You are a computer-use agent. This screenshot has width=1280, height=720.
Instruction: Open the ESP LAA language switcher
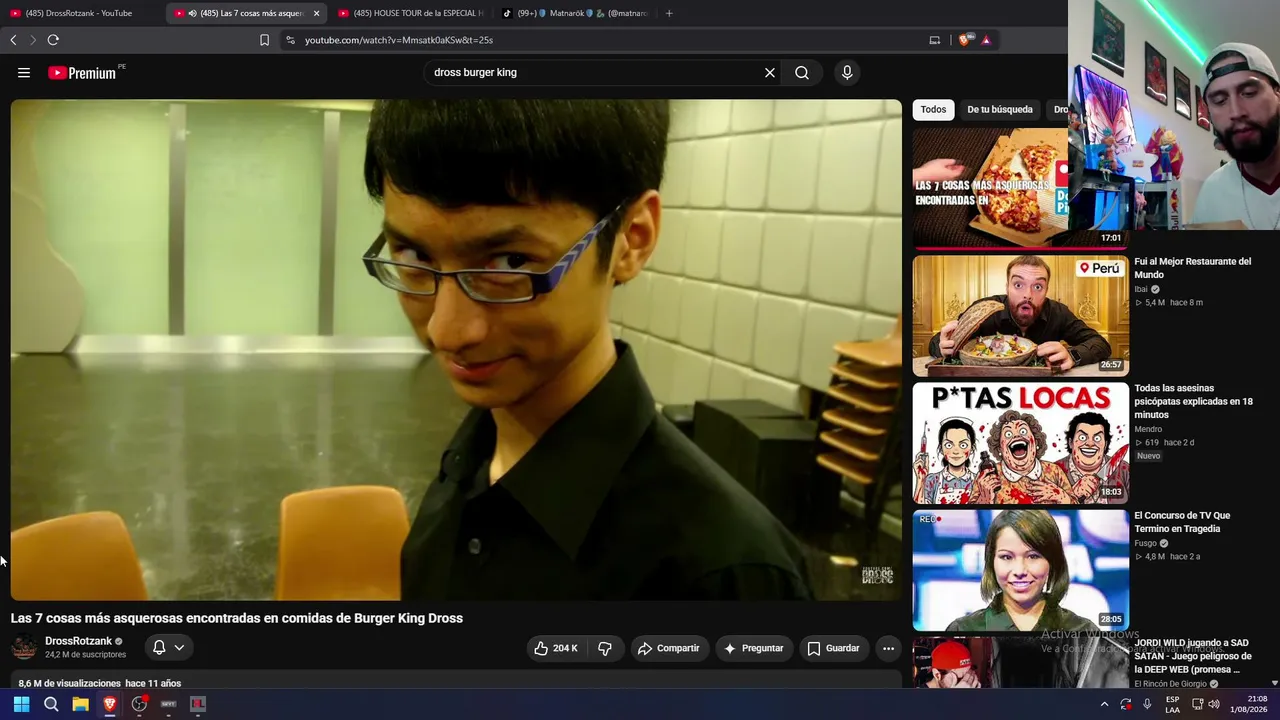[1173, 704]
